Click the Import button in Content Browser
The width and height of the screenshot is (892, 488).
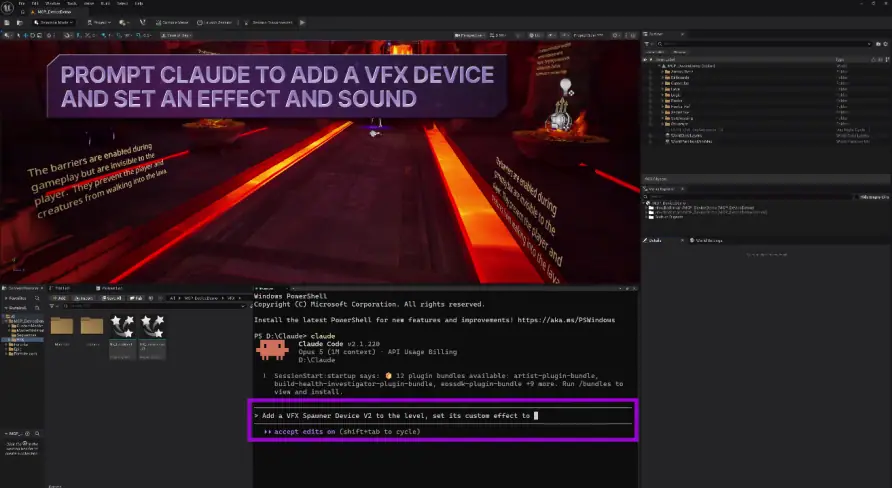point(84,298)
